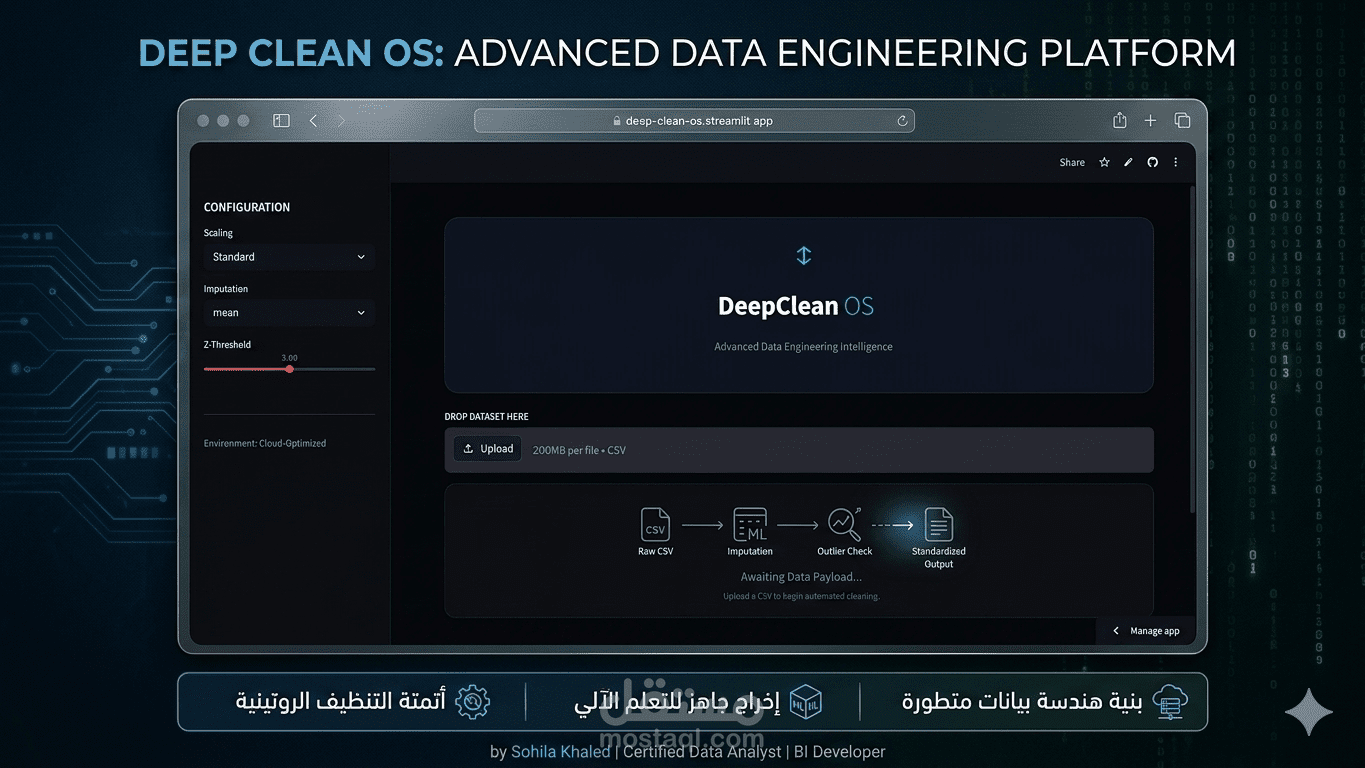This screenshot has height=768, width=1365.
Task: Open a new tab with plus icon
Action: point(1150,120)
